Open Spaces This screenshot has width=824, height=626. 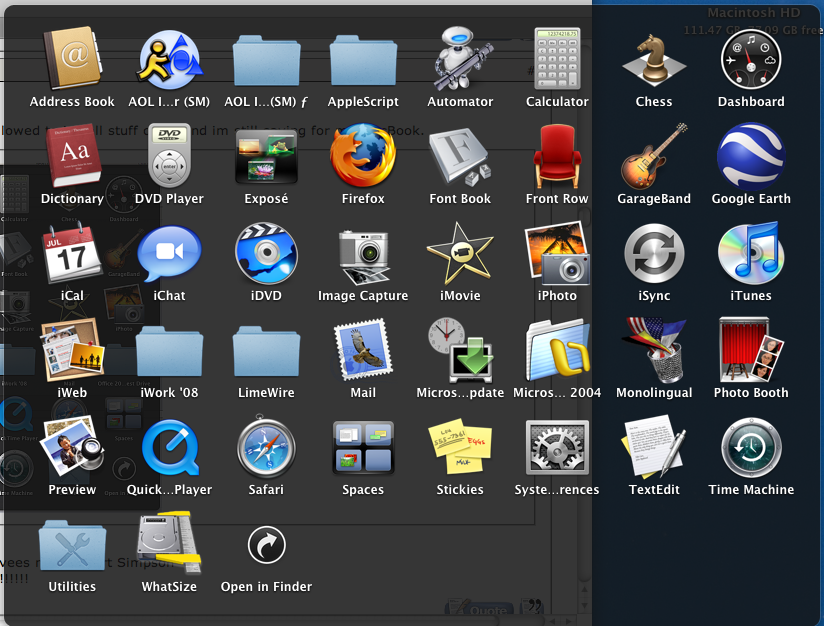[363, 447]
